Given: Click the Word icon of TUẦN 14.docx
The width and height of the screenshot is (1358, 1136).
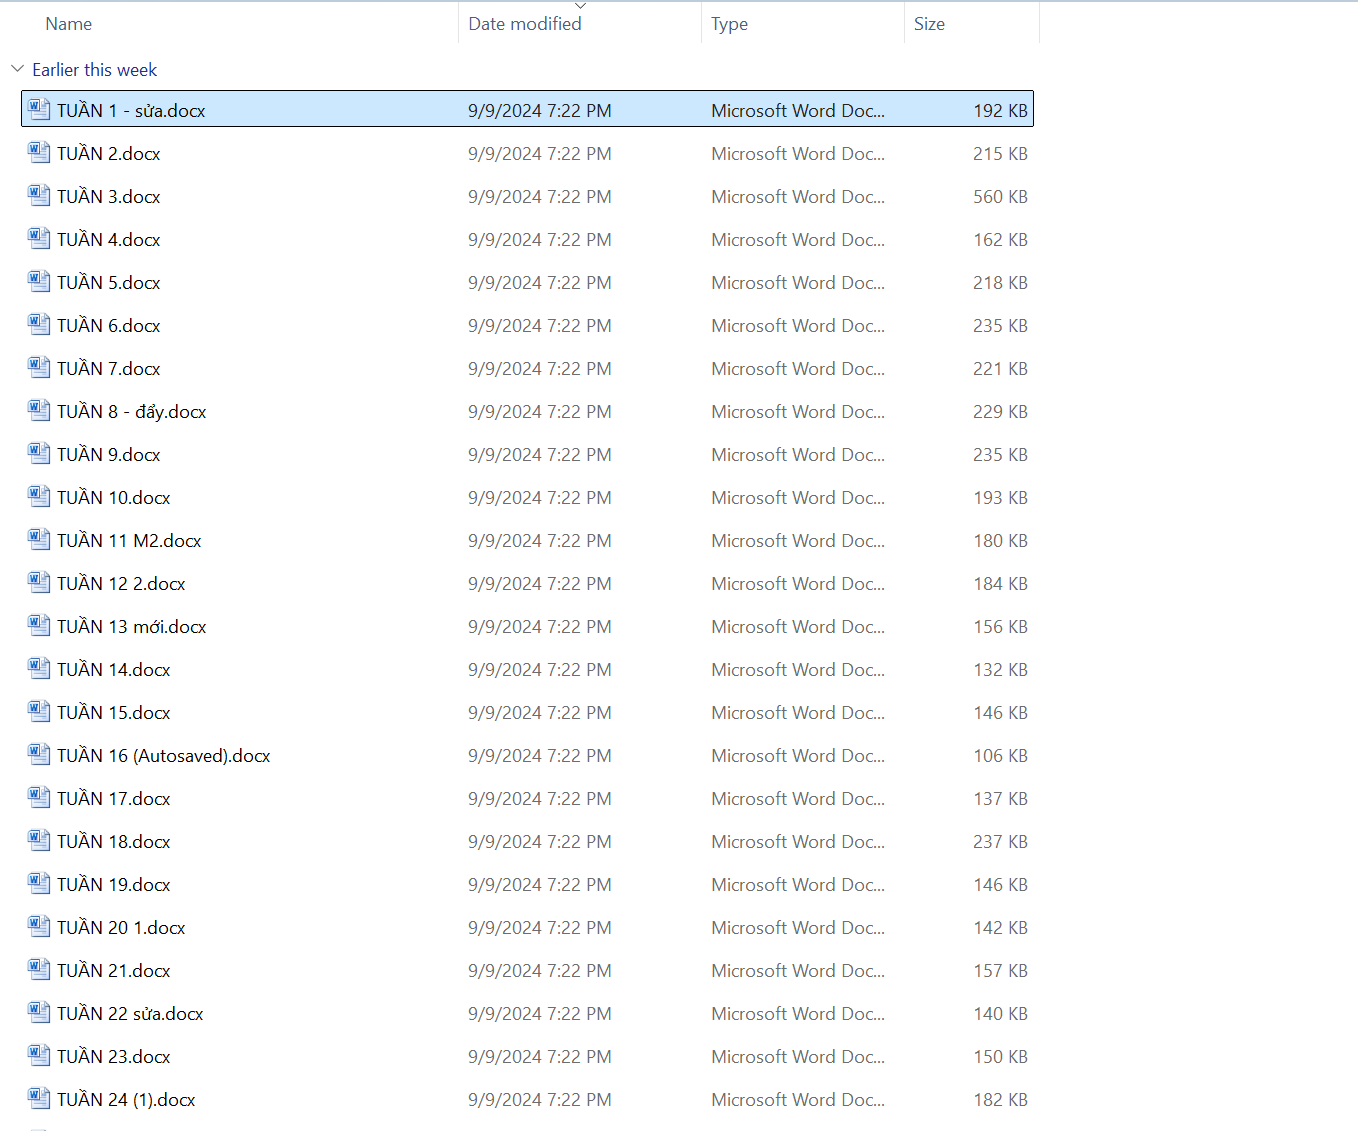Looking at the screenshot, I should coord(39,668).
